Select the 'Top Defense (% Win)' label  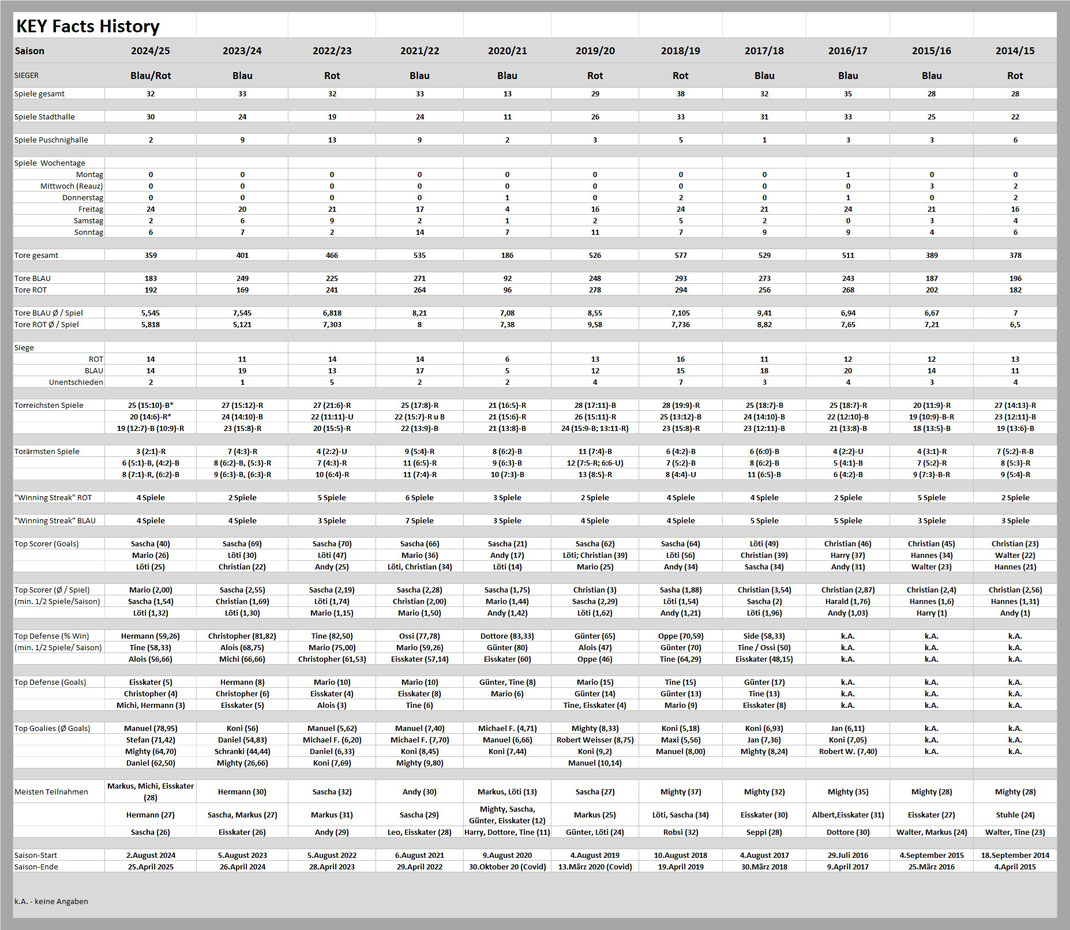click(52, 636)
